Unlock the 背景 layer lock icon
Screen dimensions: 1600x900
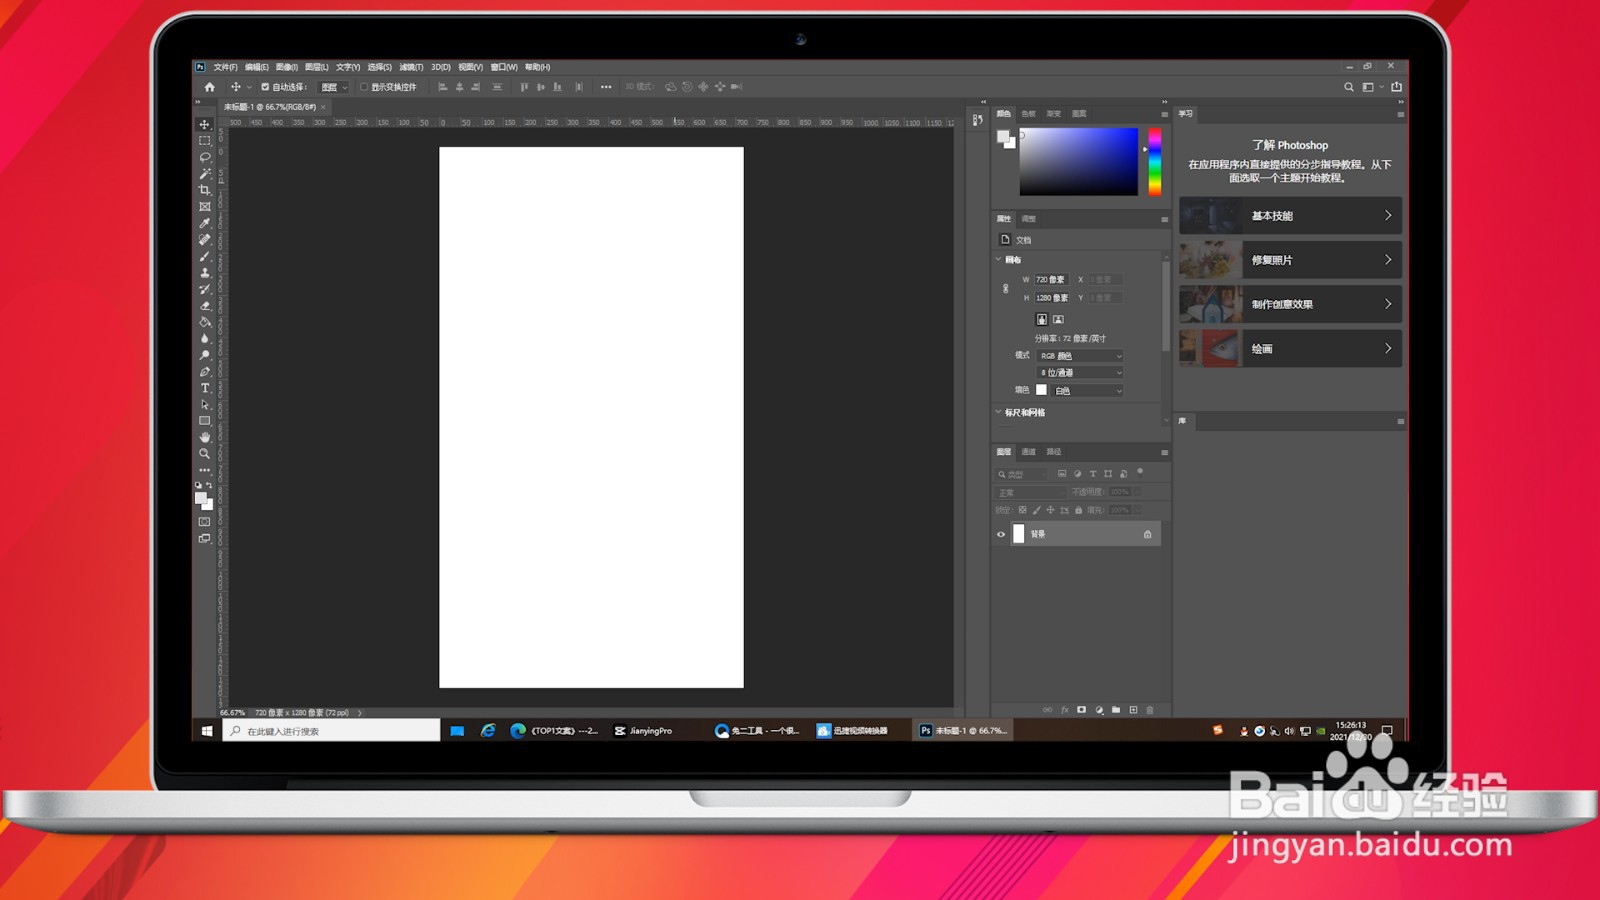(x=1147, y=534)
